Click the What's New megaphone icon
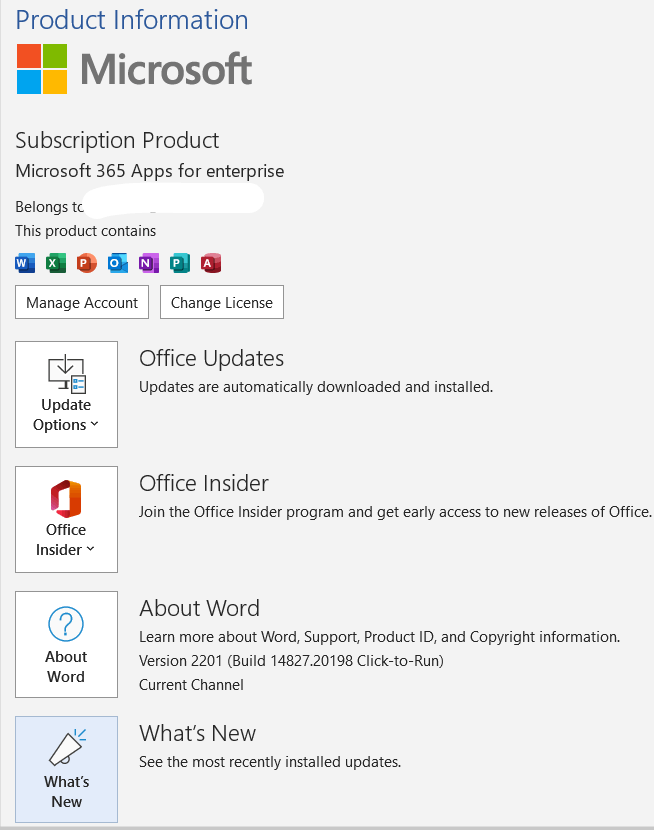654x830 pixels. pyautogui.click(x=67, y=747)
